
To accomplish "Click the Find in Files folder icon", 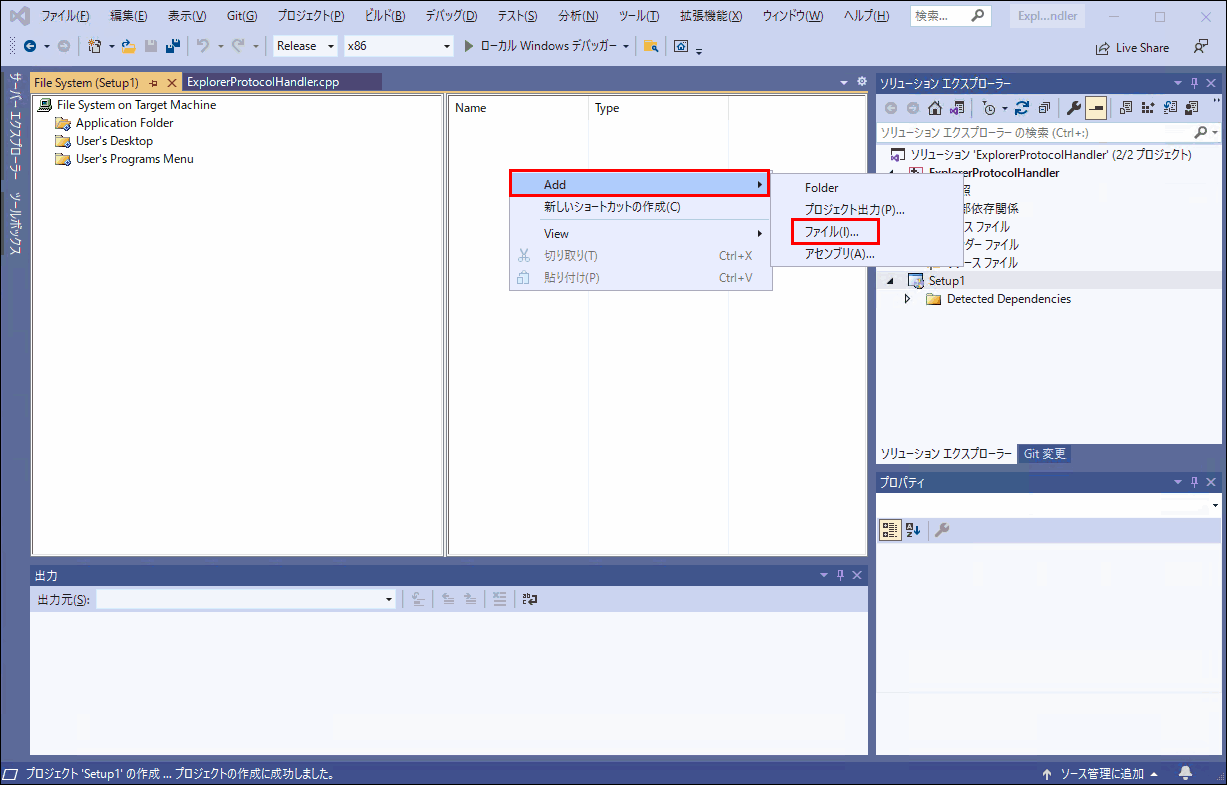I will click(x=651, y=46).
